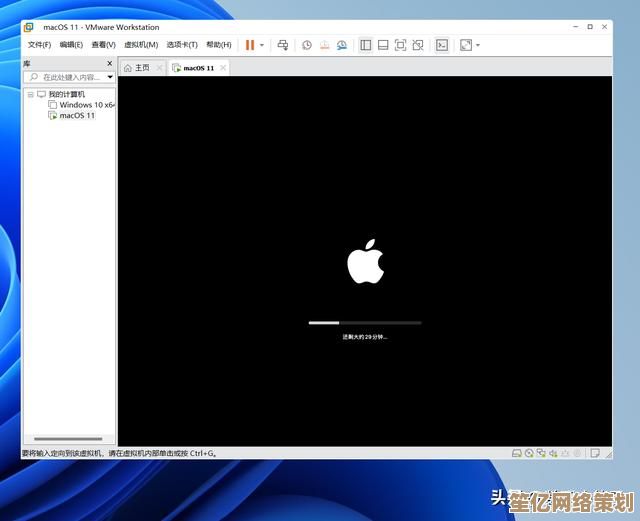The width and height of the screenshot is (640, 521).
Task: Click the dimmed round device status icon
Action: click(x=577, y=453)
